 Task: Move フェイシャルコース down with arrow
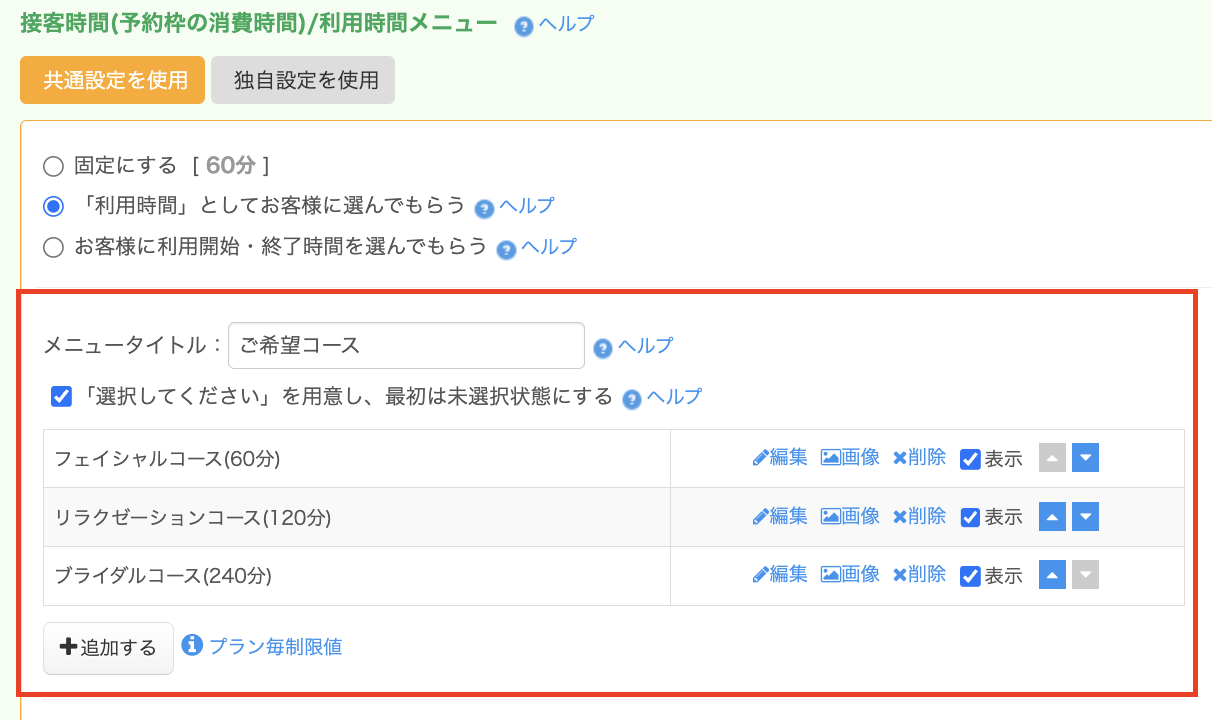[1085, 458]
